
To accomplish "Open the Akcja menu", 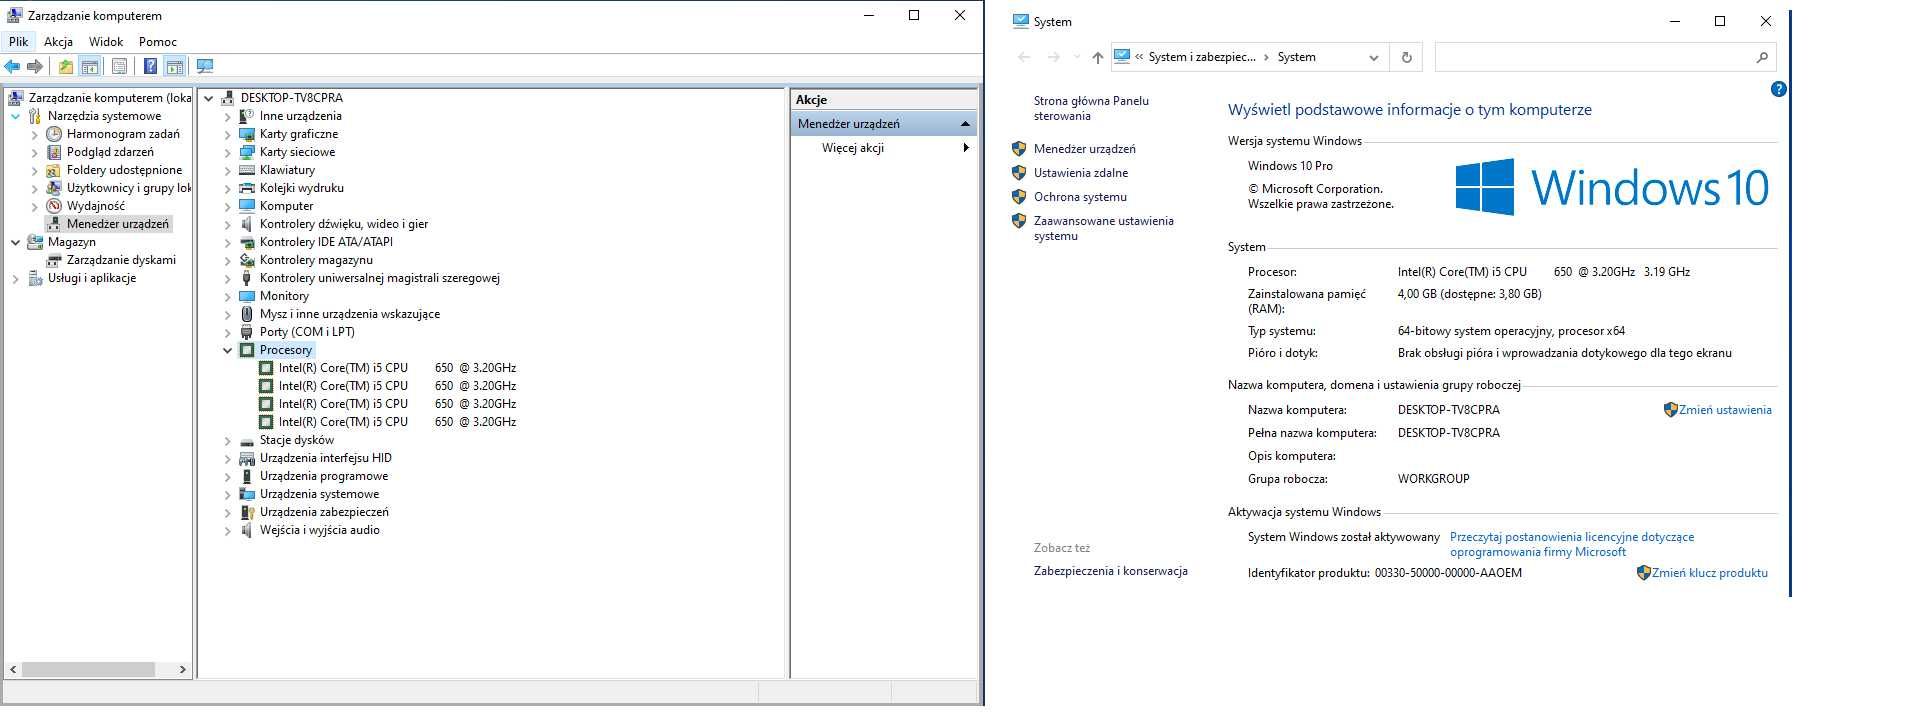I will tap(58, 42).
